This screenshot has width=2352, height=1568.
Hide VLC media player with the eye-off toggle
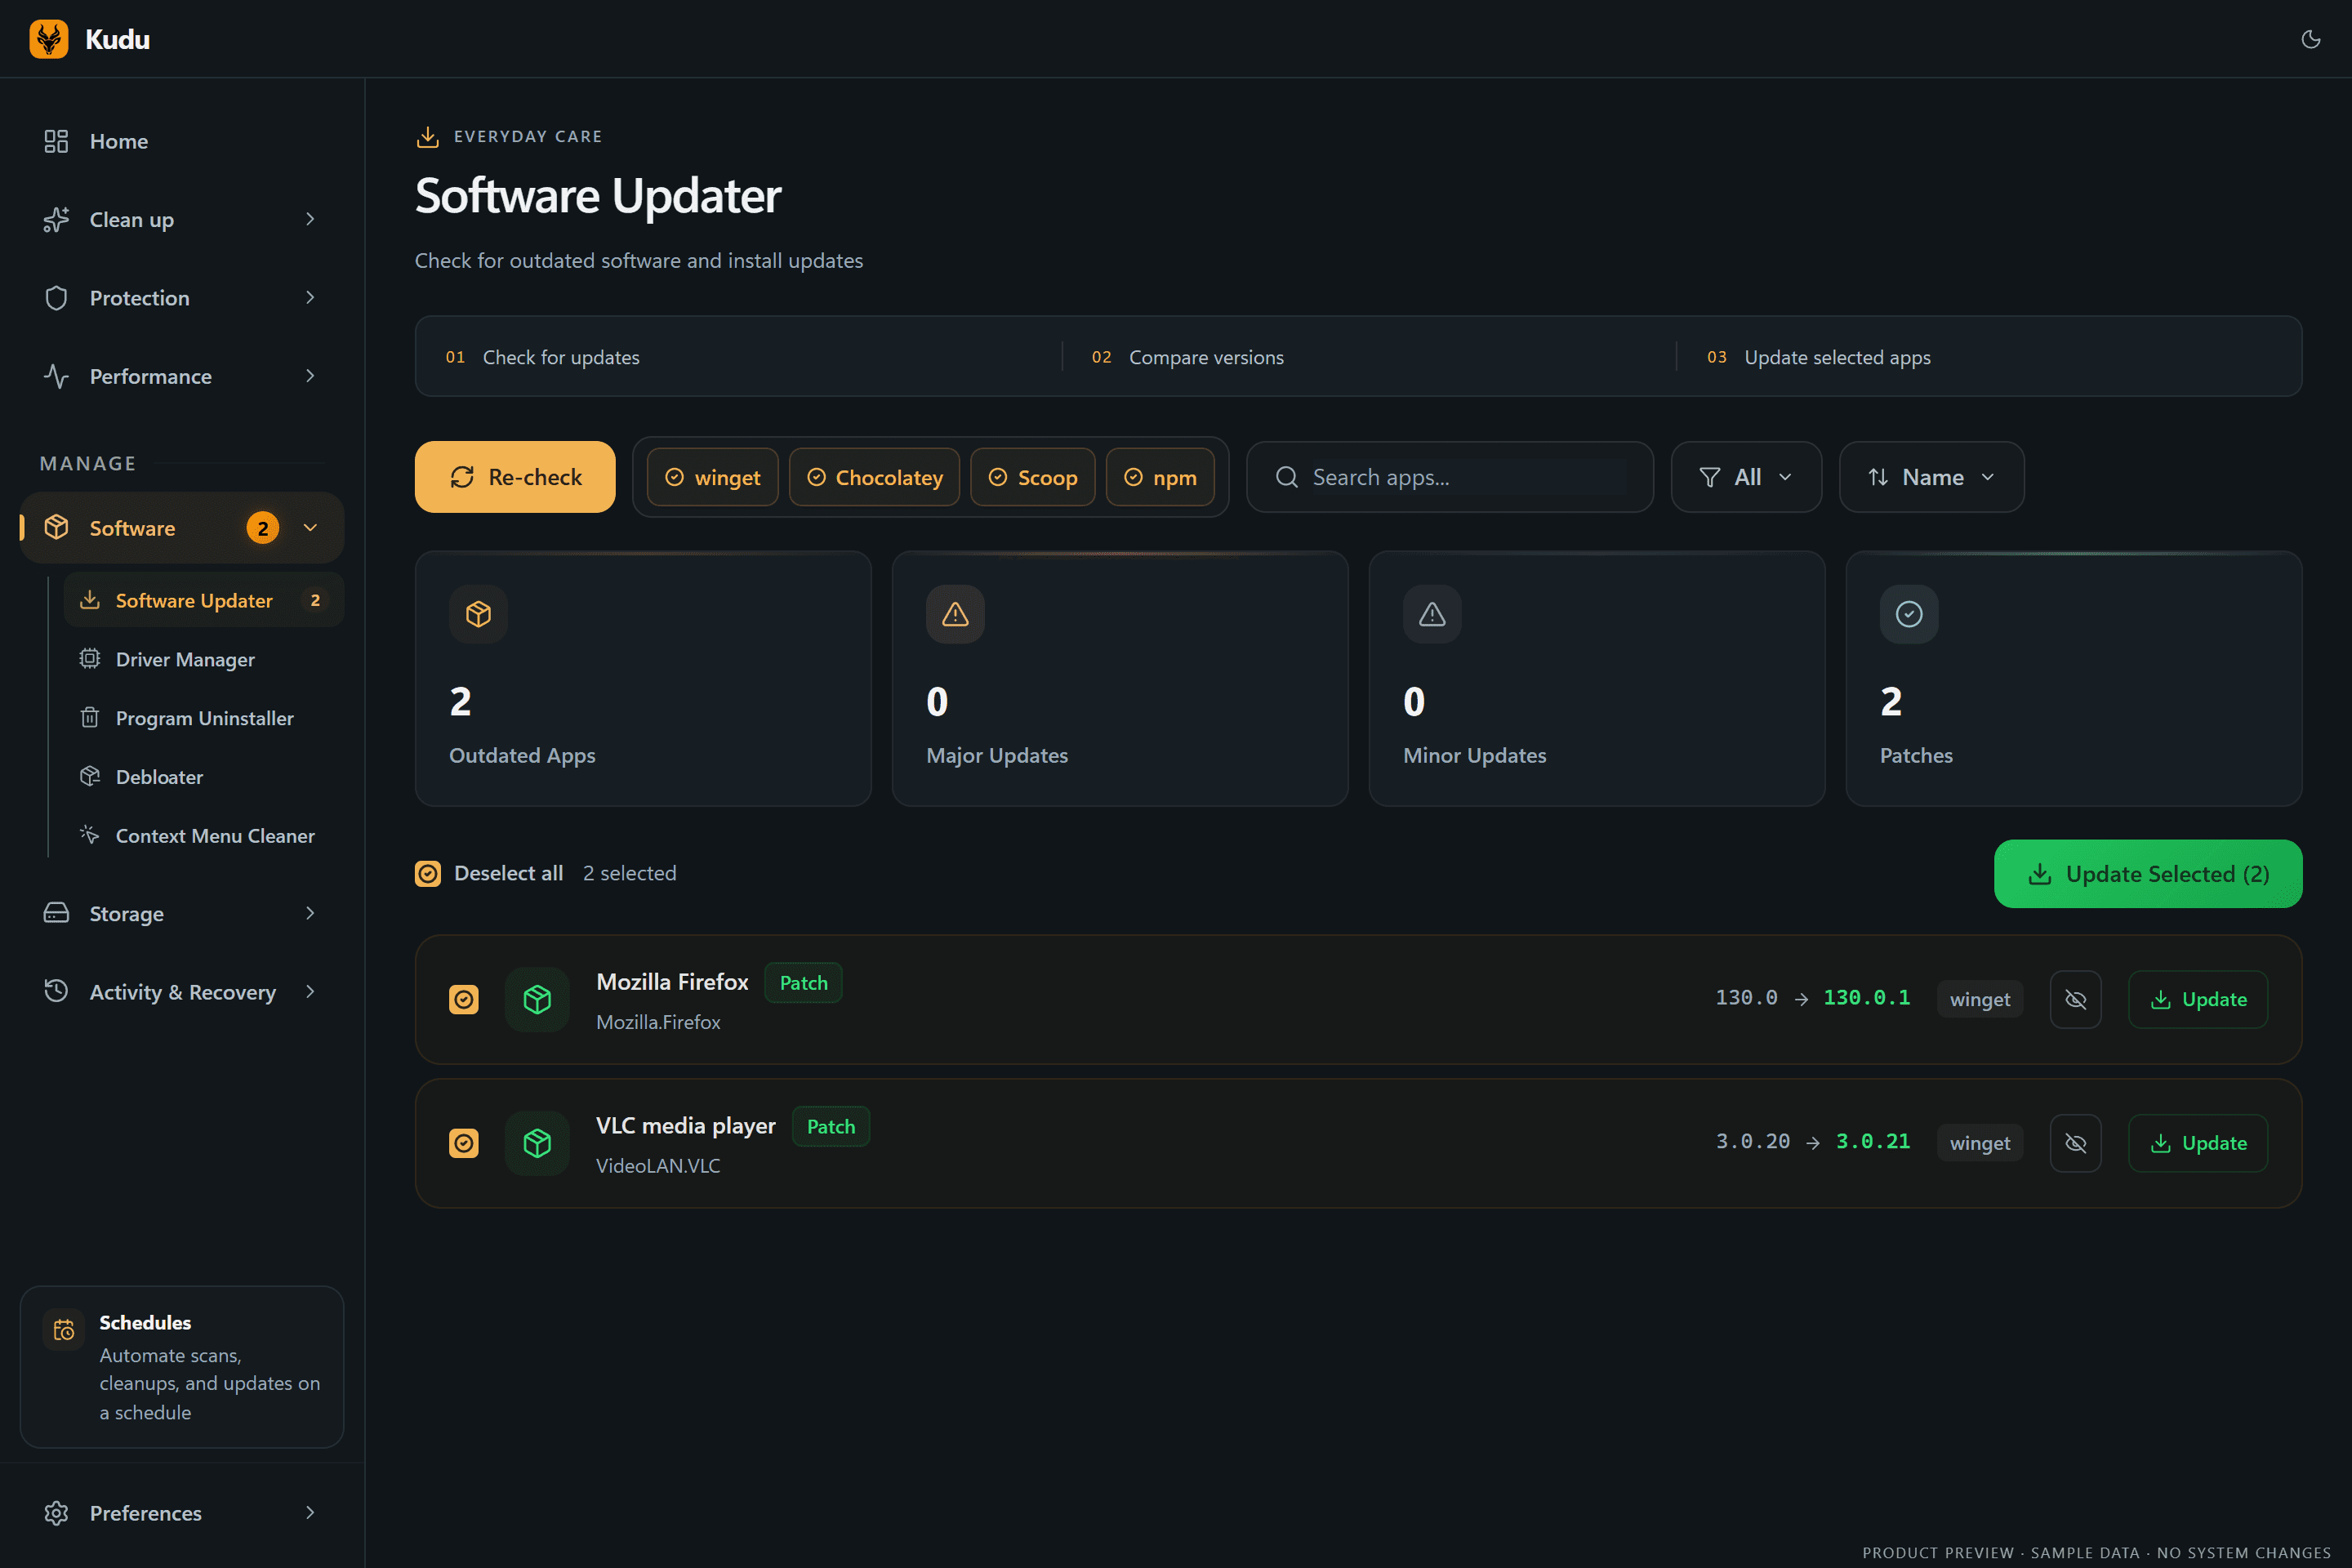pos(2076,1143)
